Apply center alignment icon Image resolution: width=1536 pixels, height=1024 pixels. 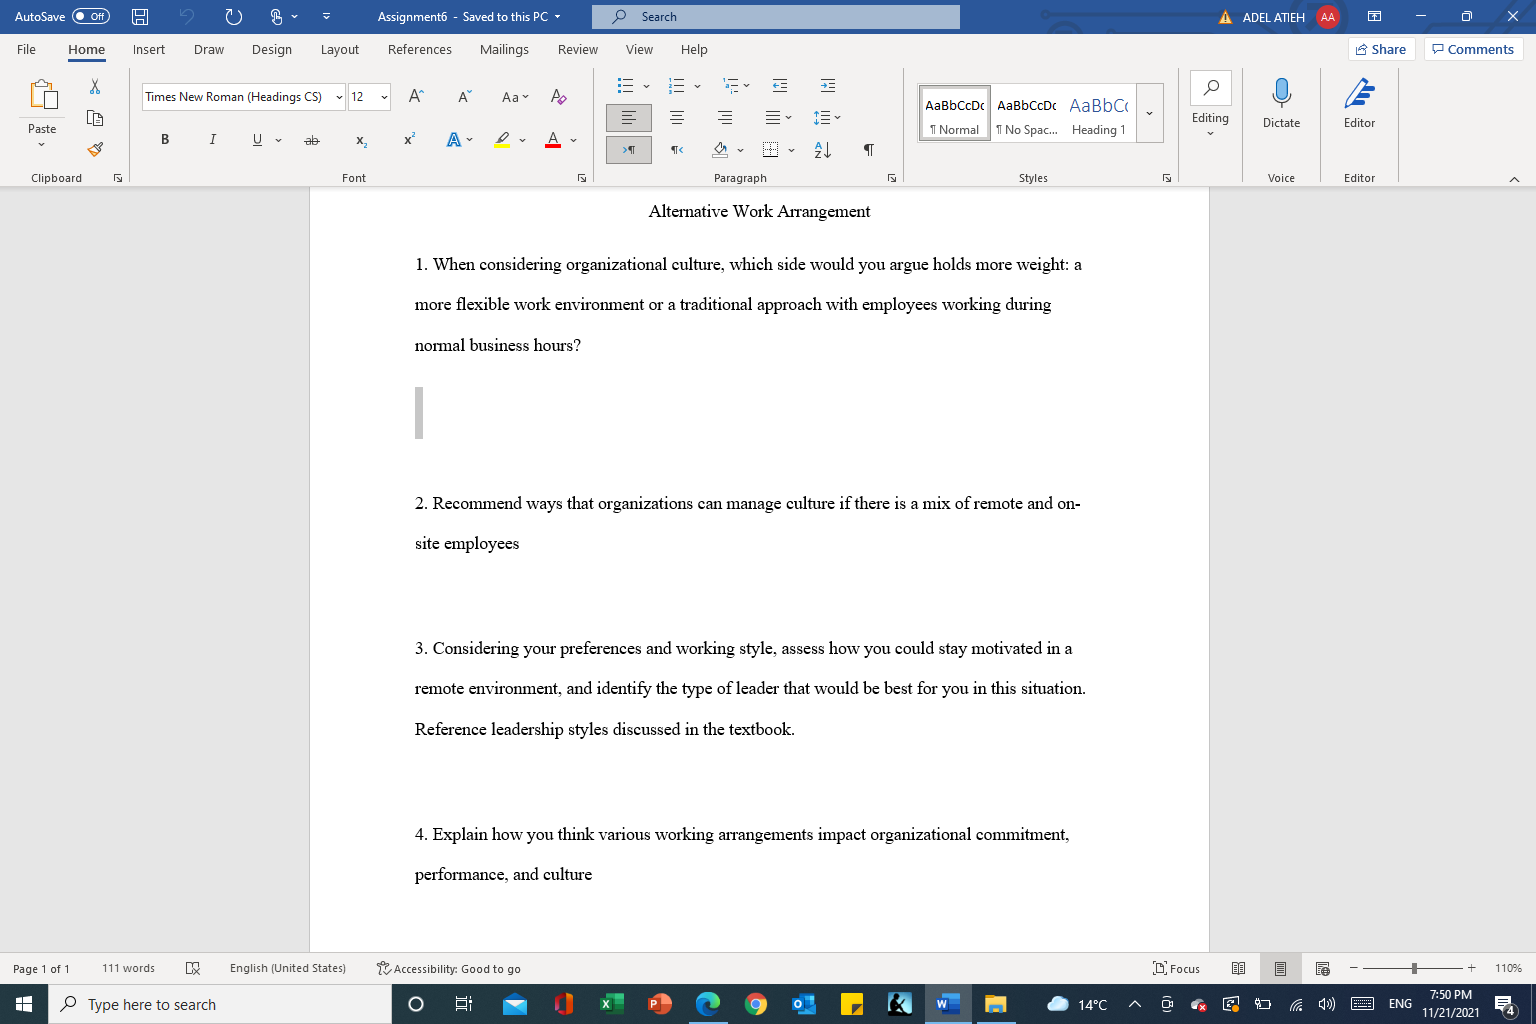677,117
